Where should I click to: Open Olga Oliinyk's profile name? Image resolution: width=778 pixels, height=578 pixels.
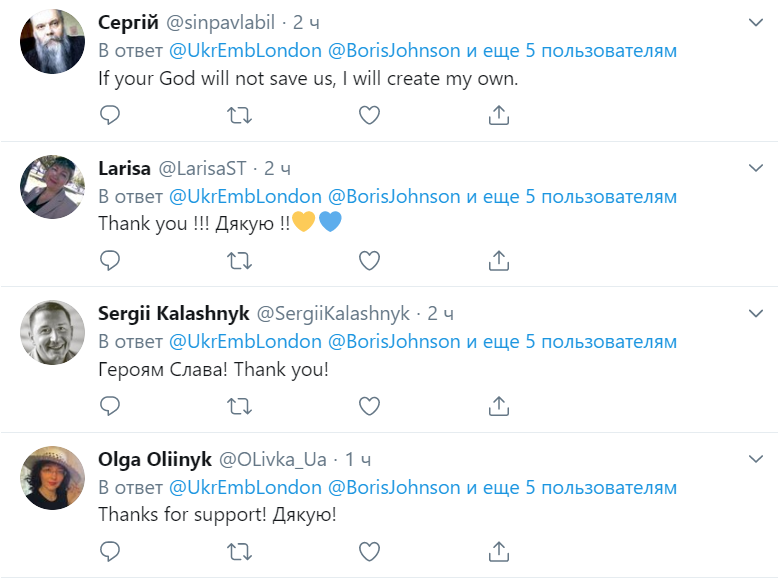[x=155, y=460]
